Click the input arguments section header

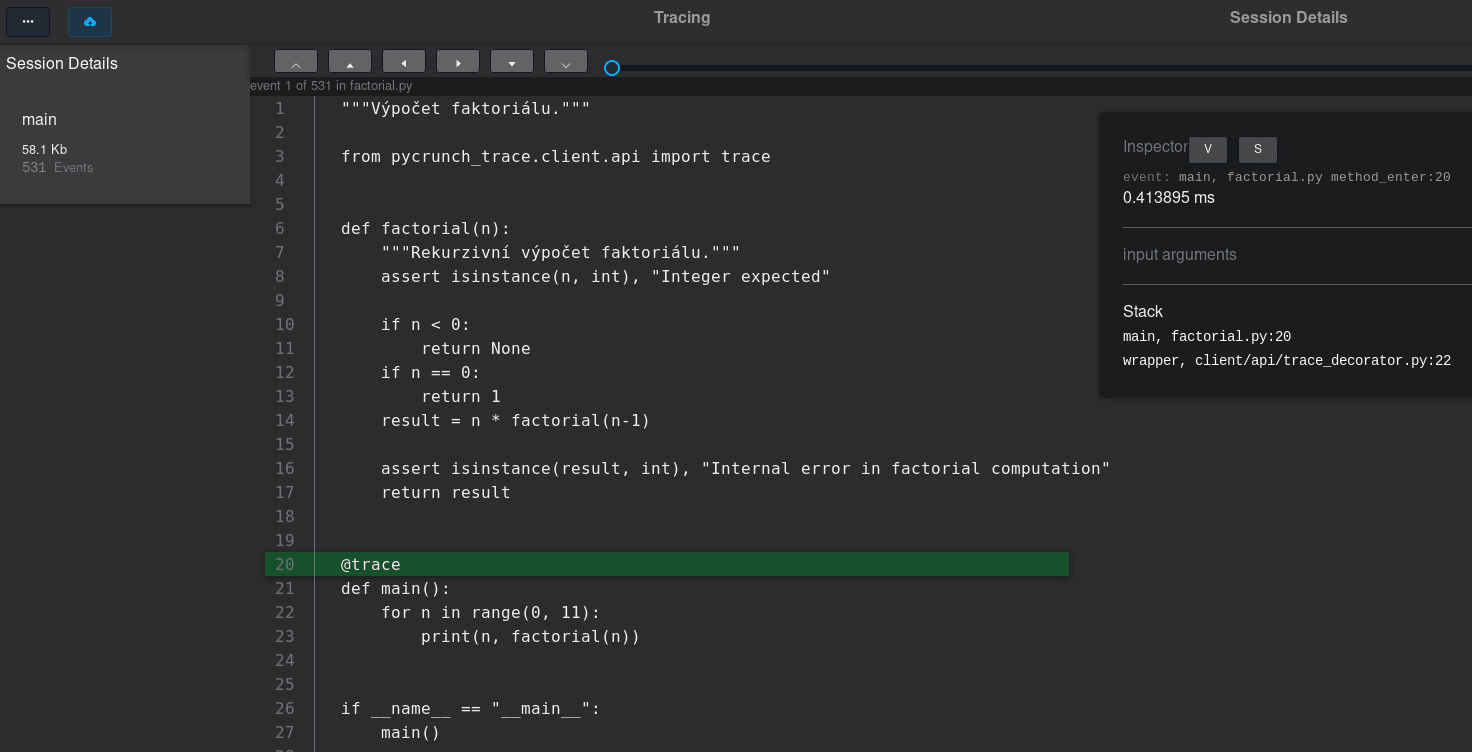coord(1180,255)
